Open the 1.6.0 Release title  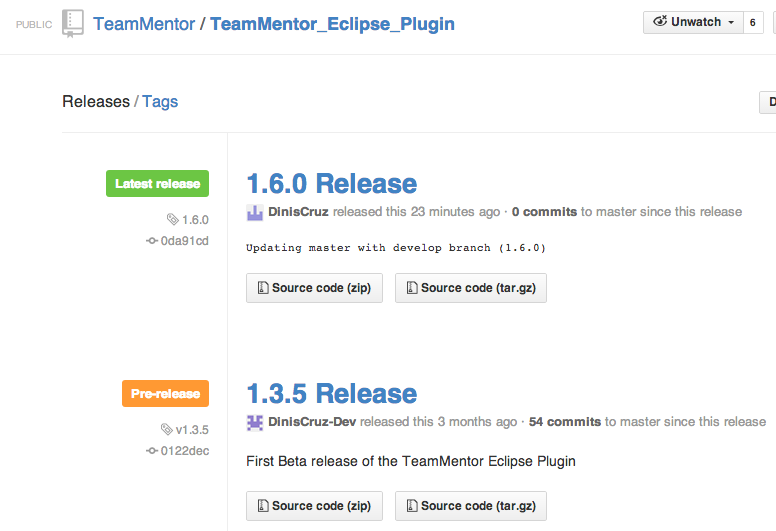pos(331,184)
